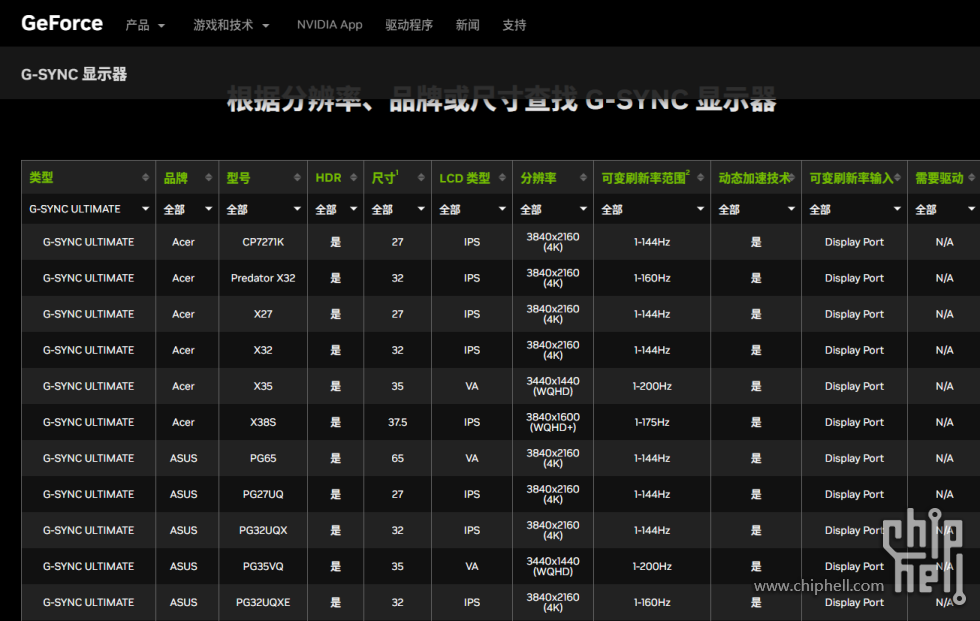Image resolution: width=980 pixels, height=621 pixels.
Task: Sort by 动态加速技术 column arrows
Action: coord(792,177)
